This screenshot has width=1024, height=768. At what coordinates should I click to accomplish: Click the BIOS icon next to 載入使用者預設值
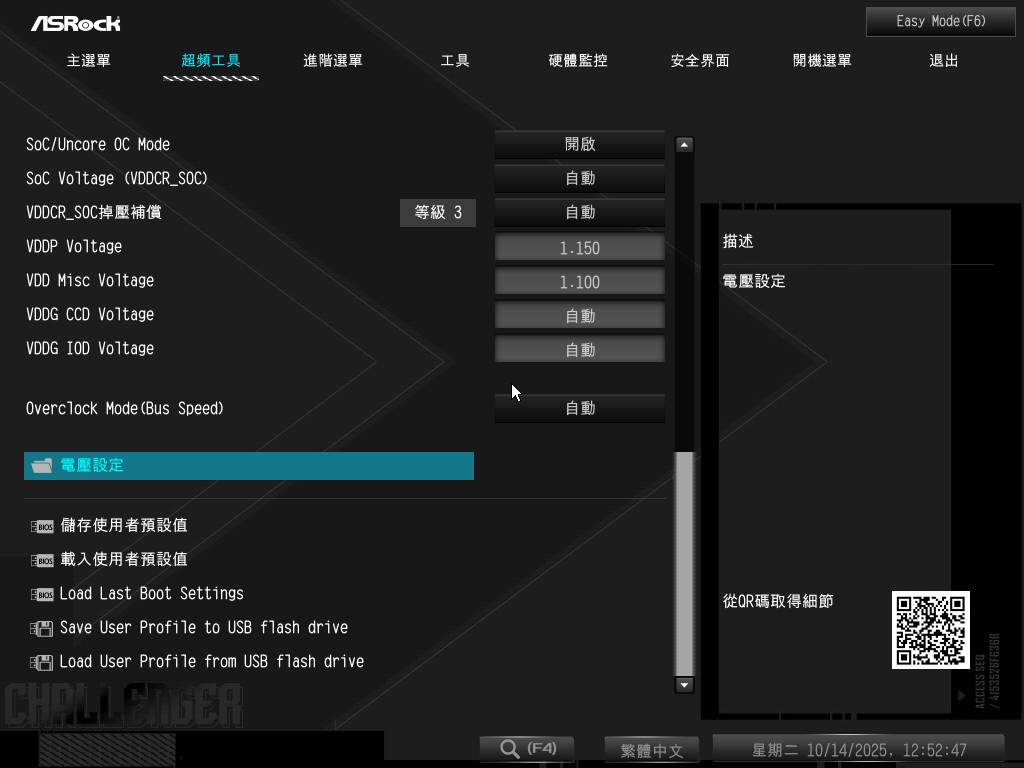[x=42, y=560]
